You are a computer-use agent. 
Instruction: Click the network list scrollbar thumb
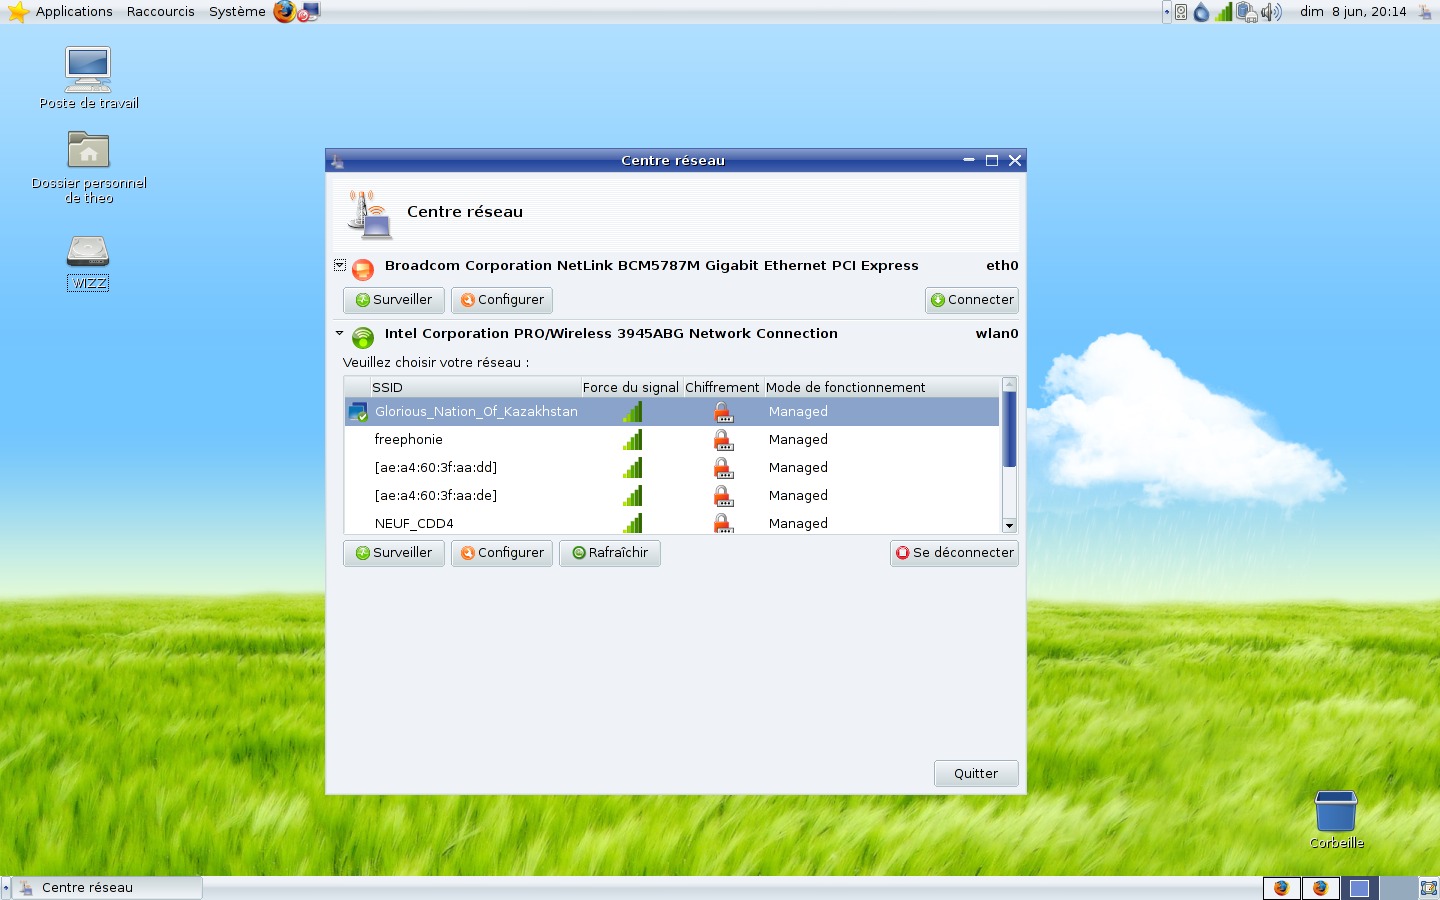click(x=1009, y=429)
